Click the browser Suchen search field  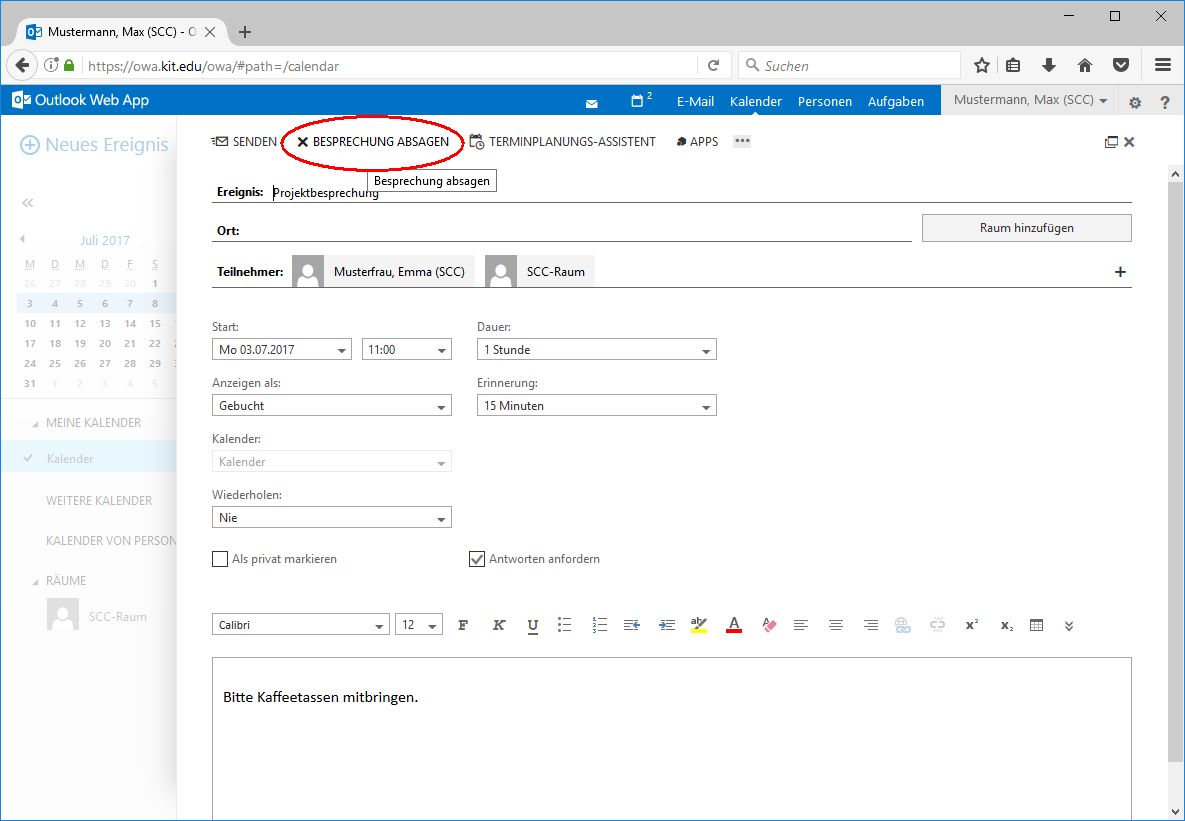849,66
